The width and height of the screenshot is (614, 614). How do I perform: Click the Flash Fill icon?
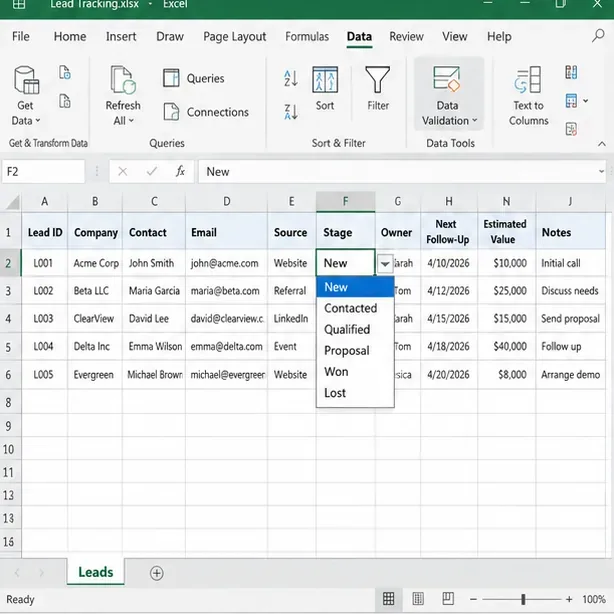click(x=571, y=72)
